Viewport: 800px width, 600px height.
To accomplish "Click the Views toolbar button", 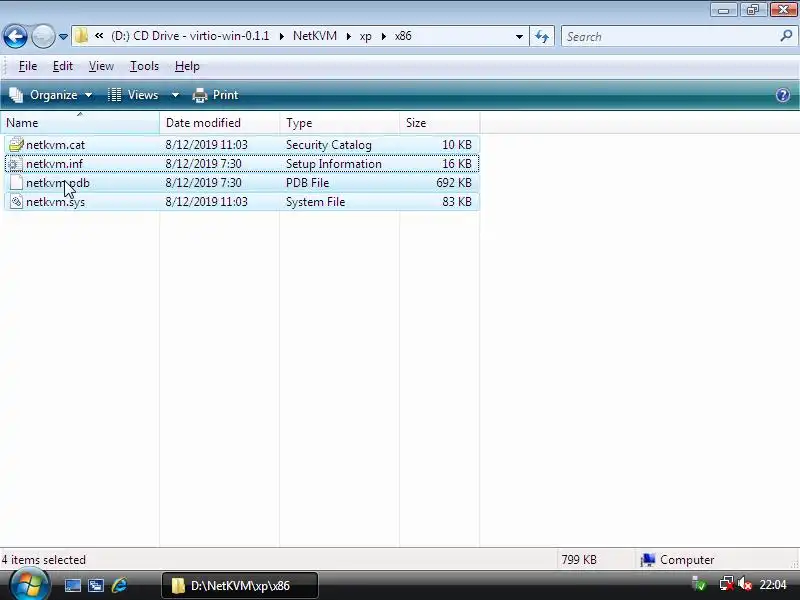I will point(134,95).
